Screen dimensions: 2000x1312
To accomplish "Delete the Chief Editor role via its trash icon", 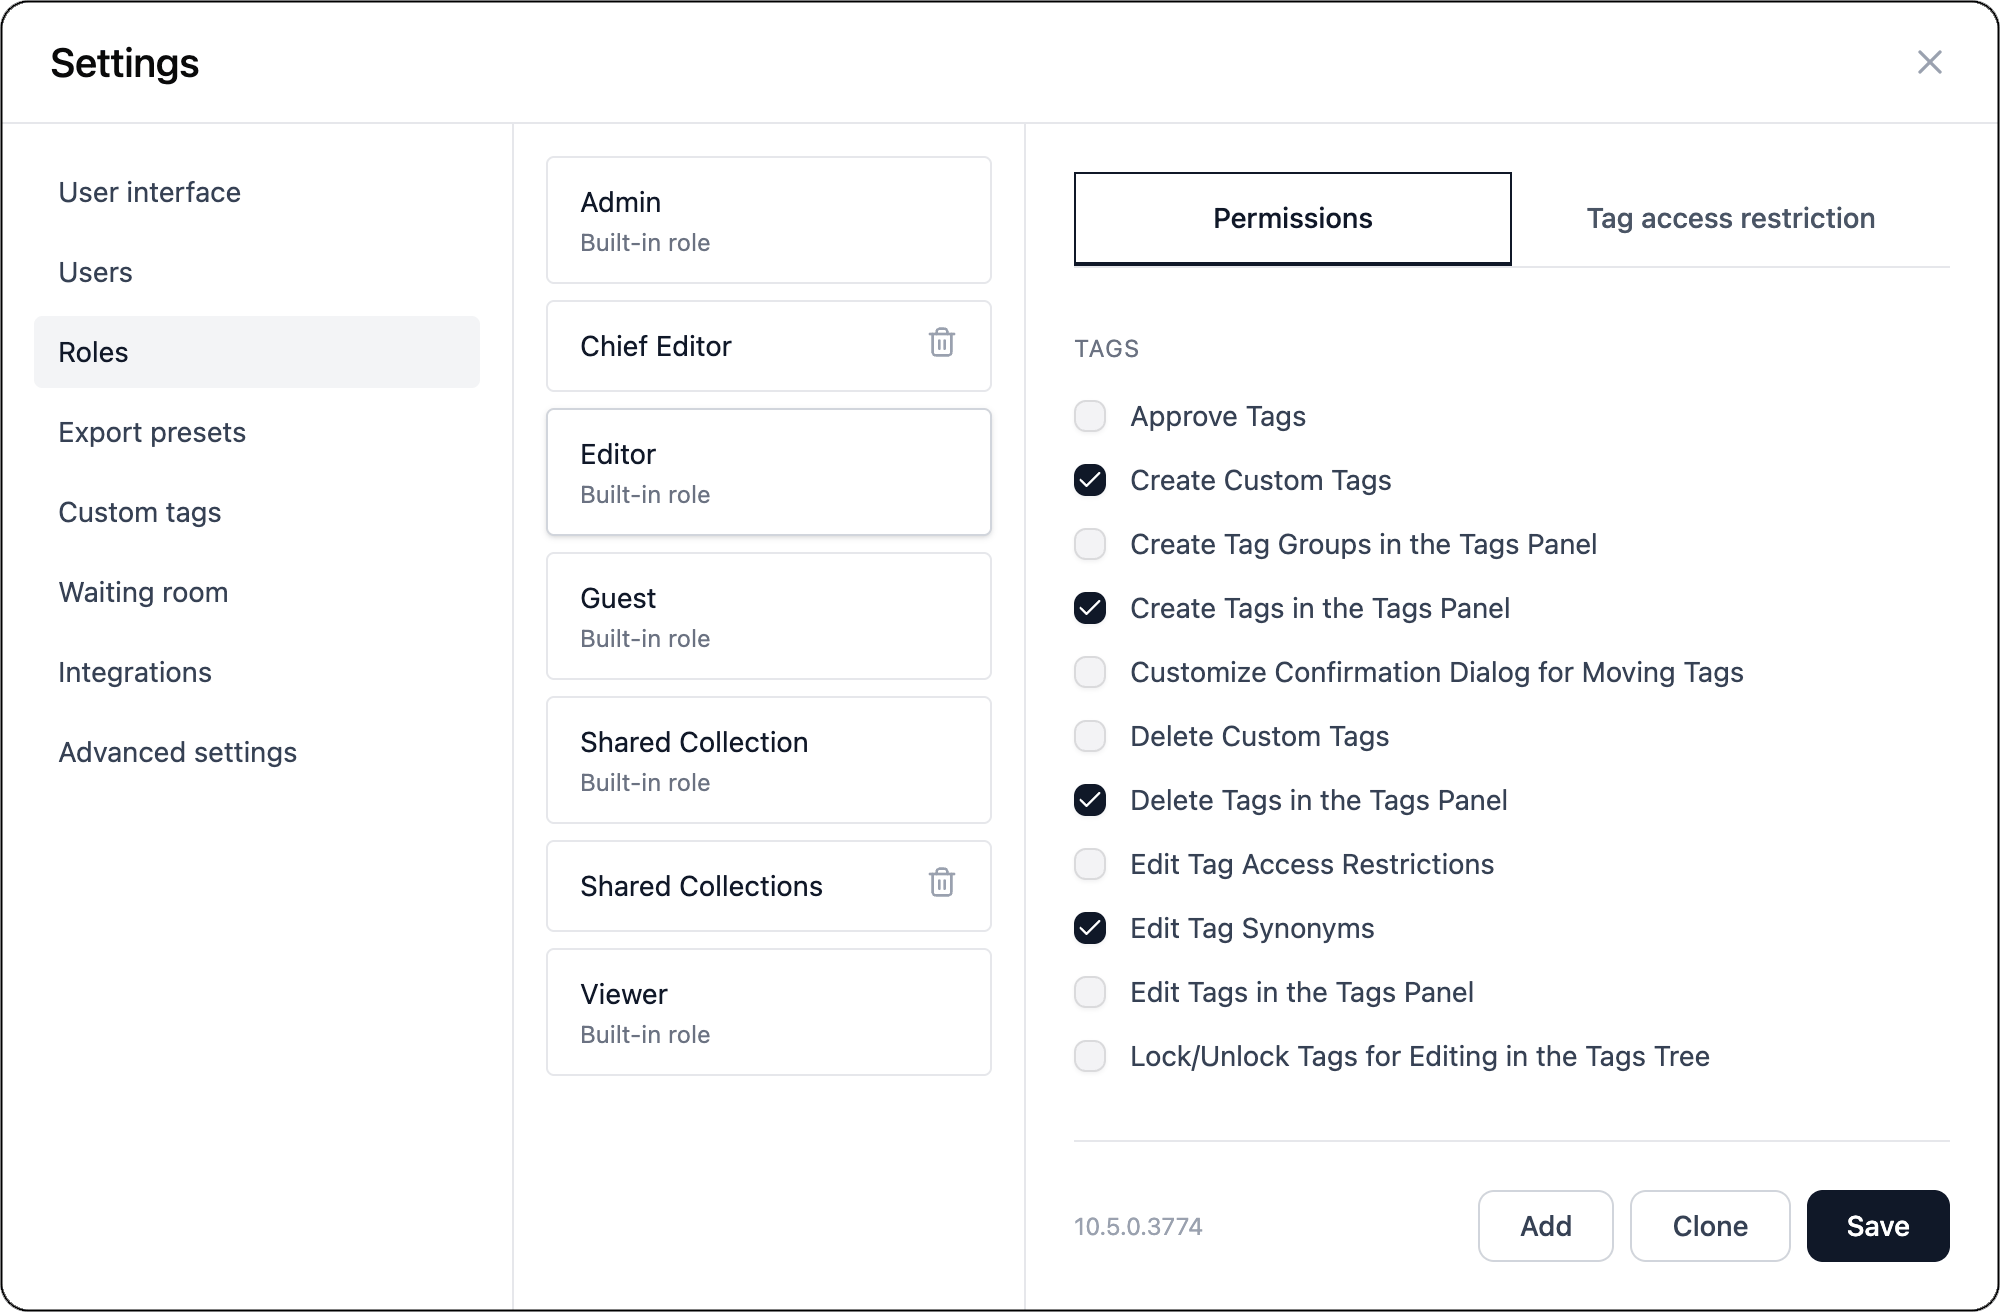I will tap(941, 343).
